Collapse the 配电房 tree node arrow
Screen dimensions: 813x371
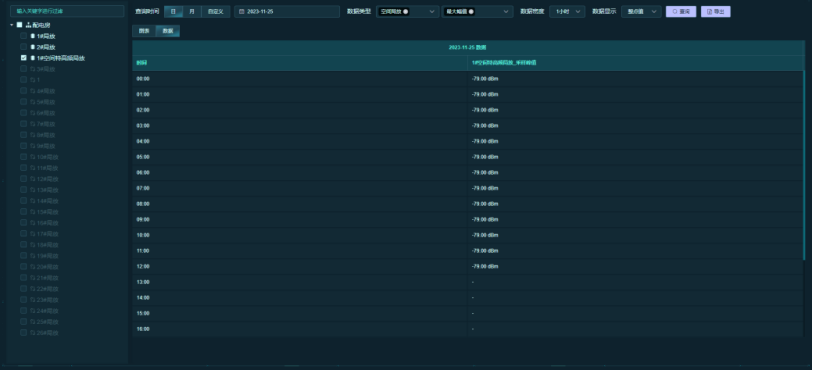[x=12, y=25]
